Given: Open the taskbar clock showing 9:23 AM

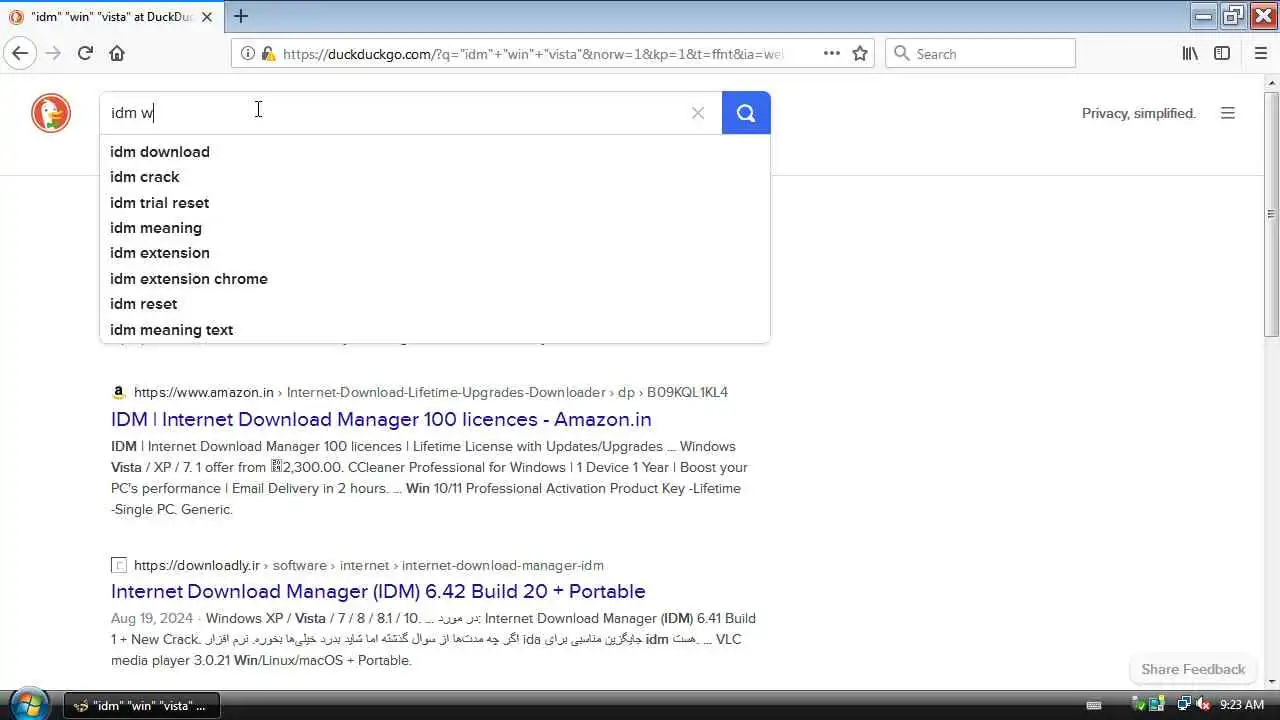Looking at the screenshot, I should pos(1242,705).
